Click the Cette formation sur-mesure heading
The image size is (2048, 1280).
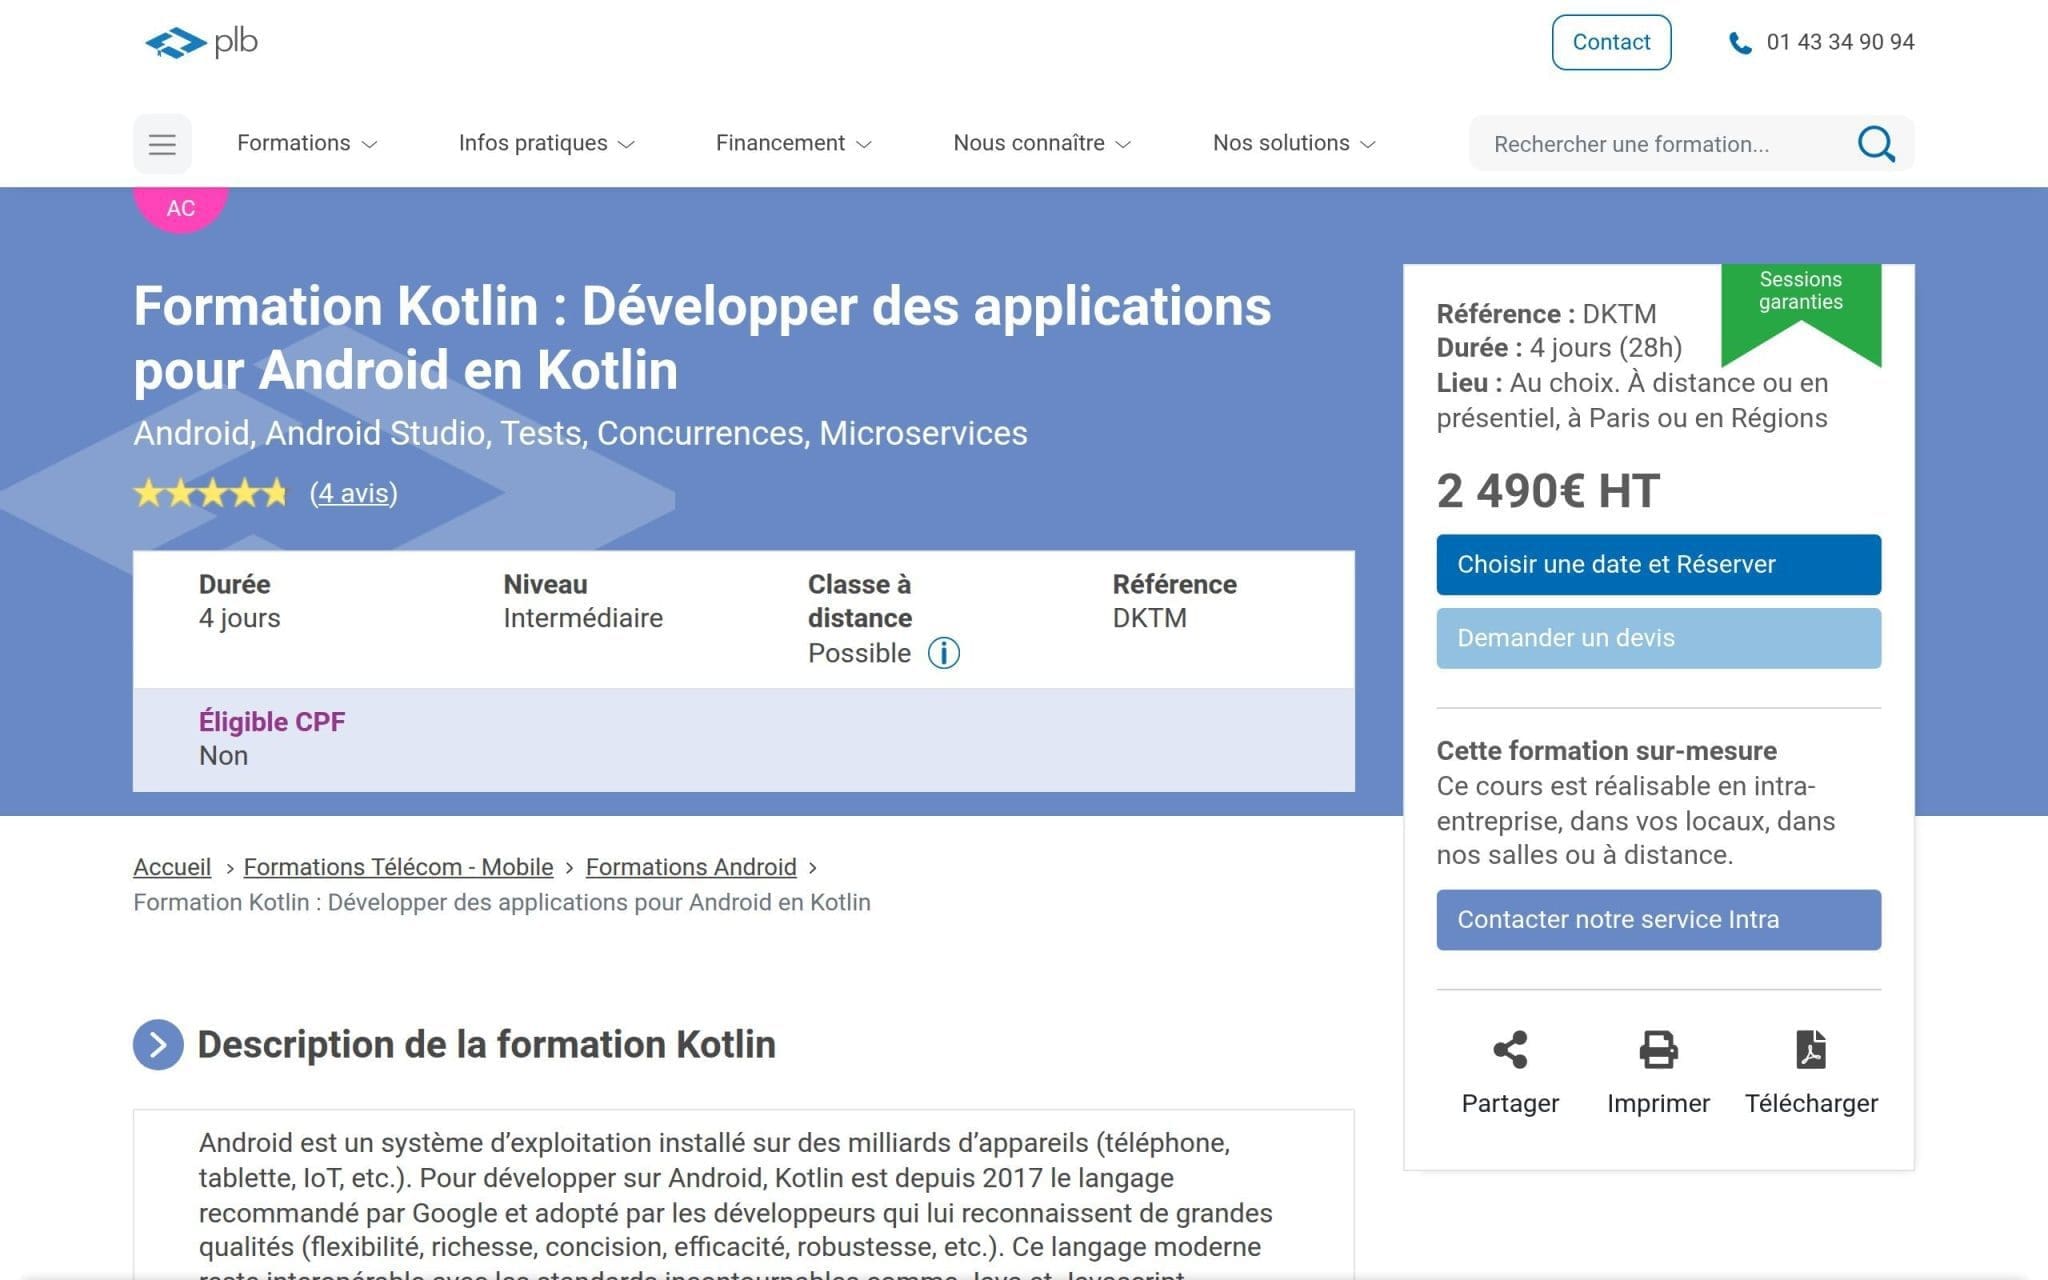click(1606, 751)
